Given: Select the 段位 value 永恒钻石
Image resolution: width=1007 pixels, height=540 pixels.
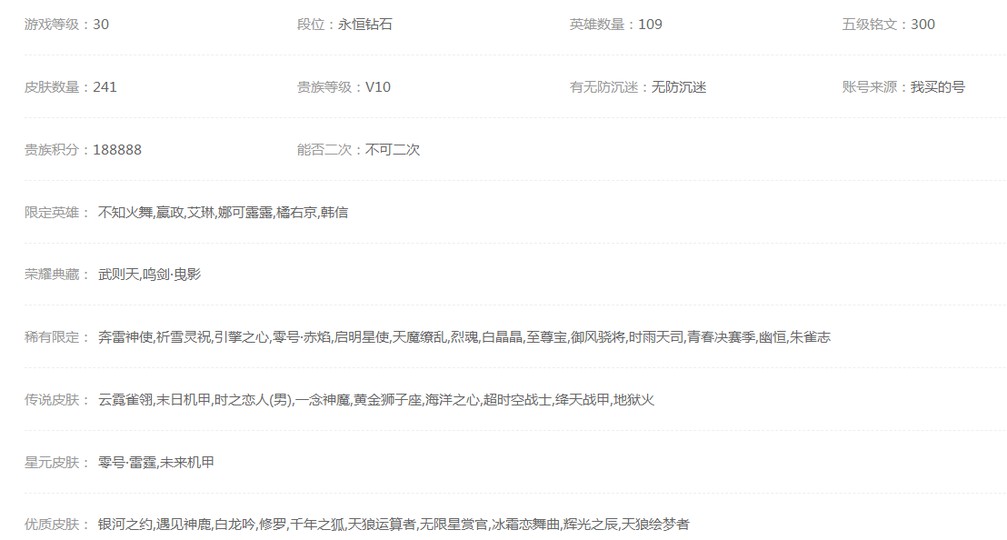Looking at the screenshot, I should click(x=365, y=24).
